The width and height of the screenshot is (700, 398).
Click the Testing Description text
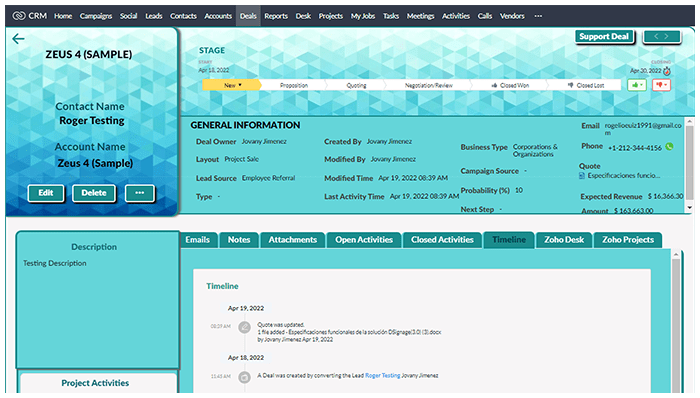click(x=55, y=263)
